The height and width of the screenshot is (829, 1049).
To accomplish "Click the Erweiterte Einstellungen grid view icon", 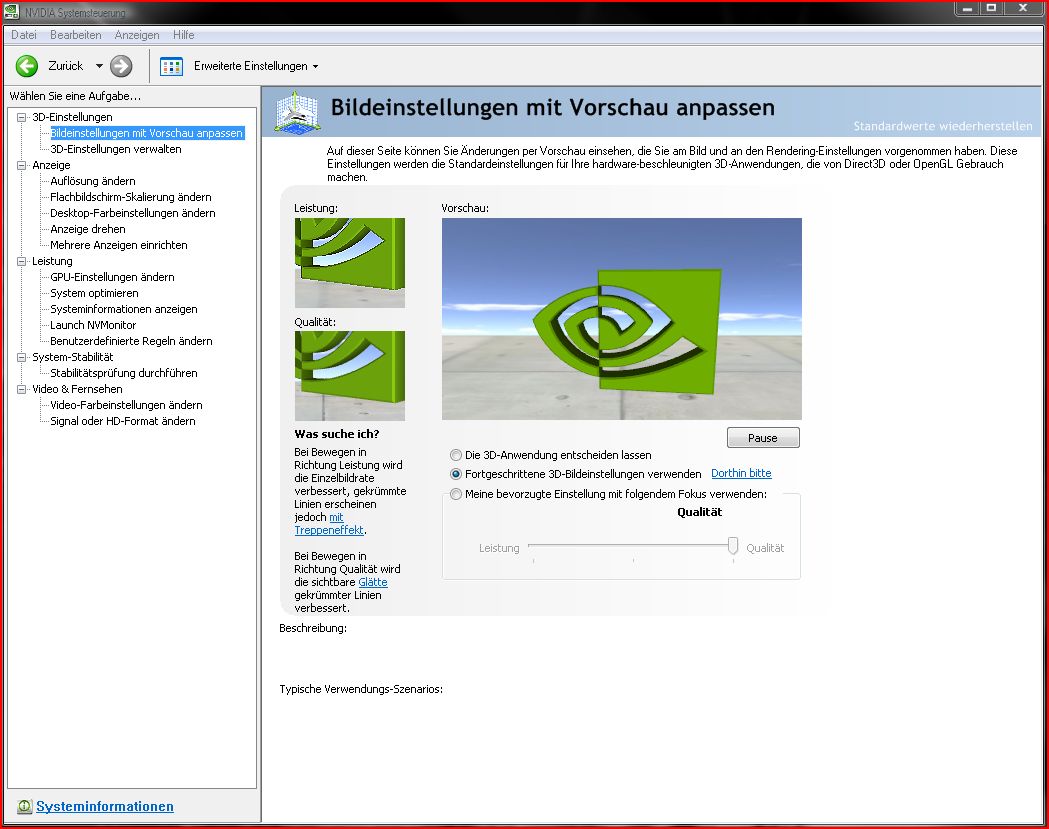I will point(171,66).
